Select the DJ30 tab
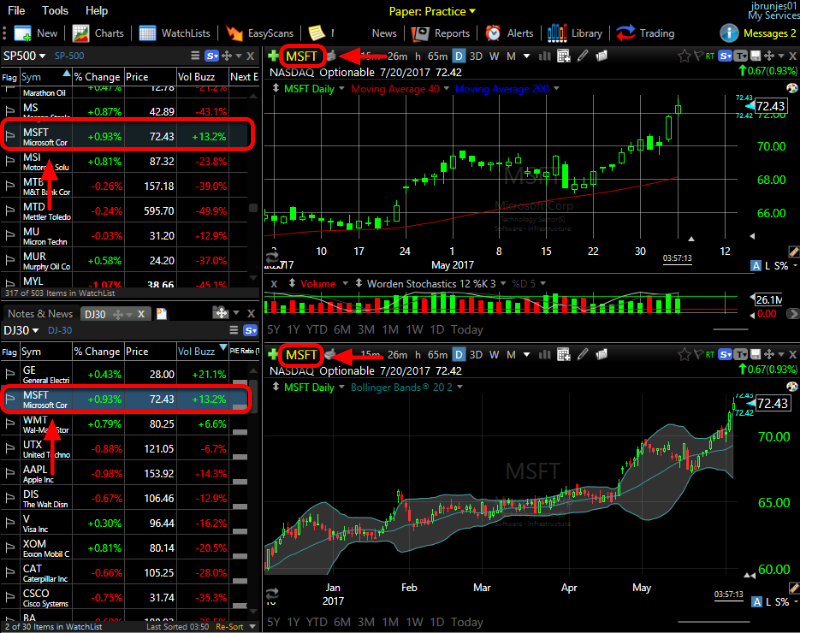836x633 pixels. (95, 314)
